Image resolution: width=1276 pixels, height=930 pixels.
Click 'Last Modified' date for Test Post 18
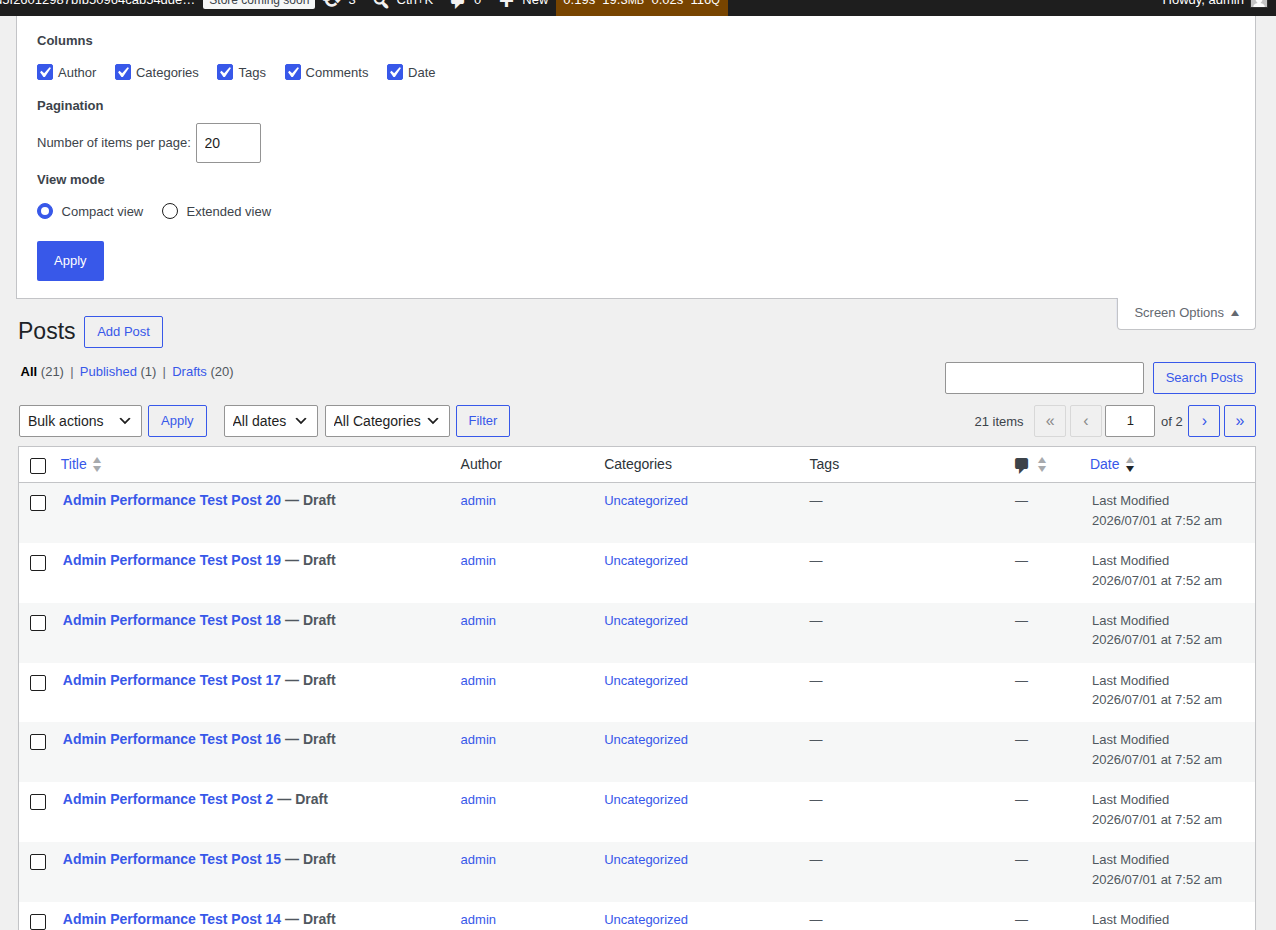(x=1130, y=621)
